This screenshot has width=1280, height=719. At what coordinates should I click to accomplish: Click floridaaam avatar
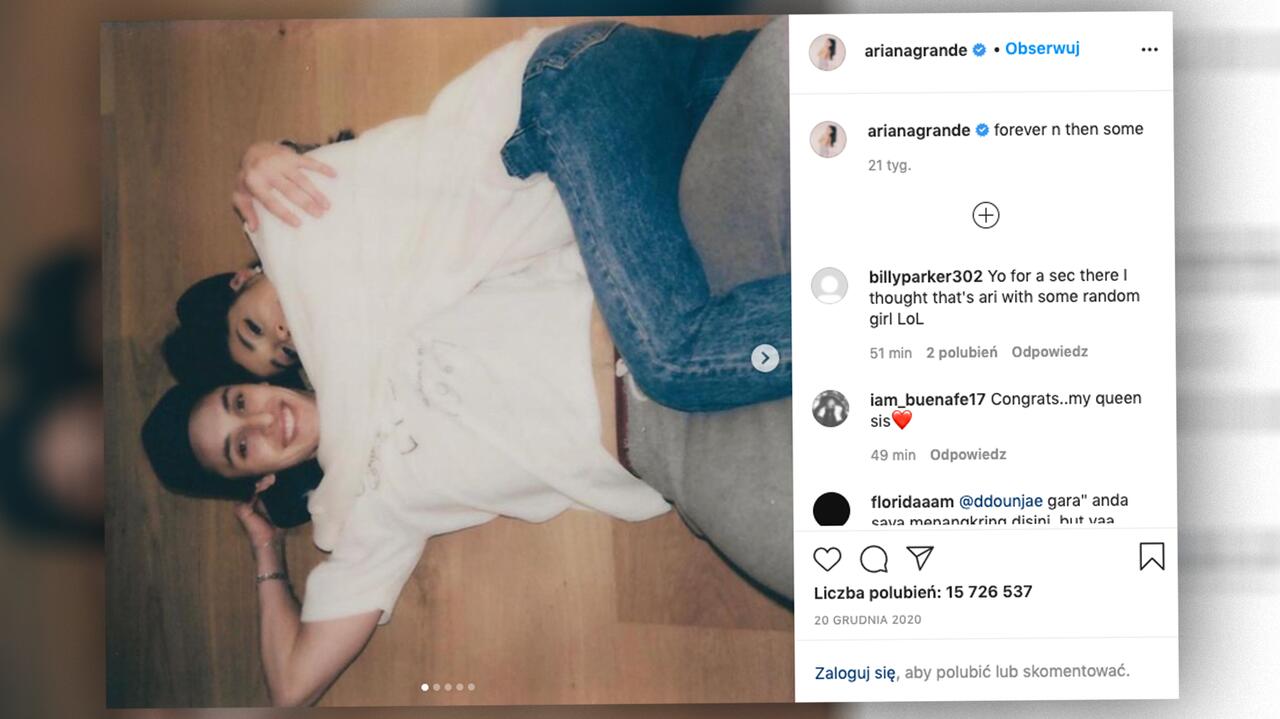point(831,510)
